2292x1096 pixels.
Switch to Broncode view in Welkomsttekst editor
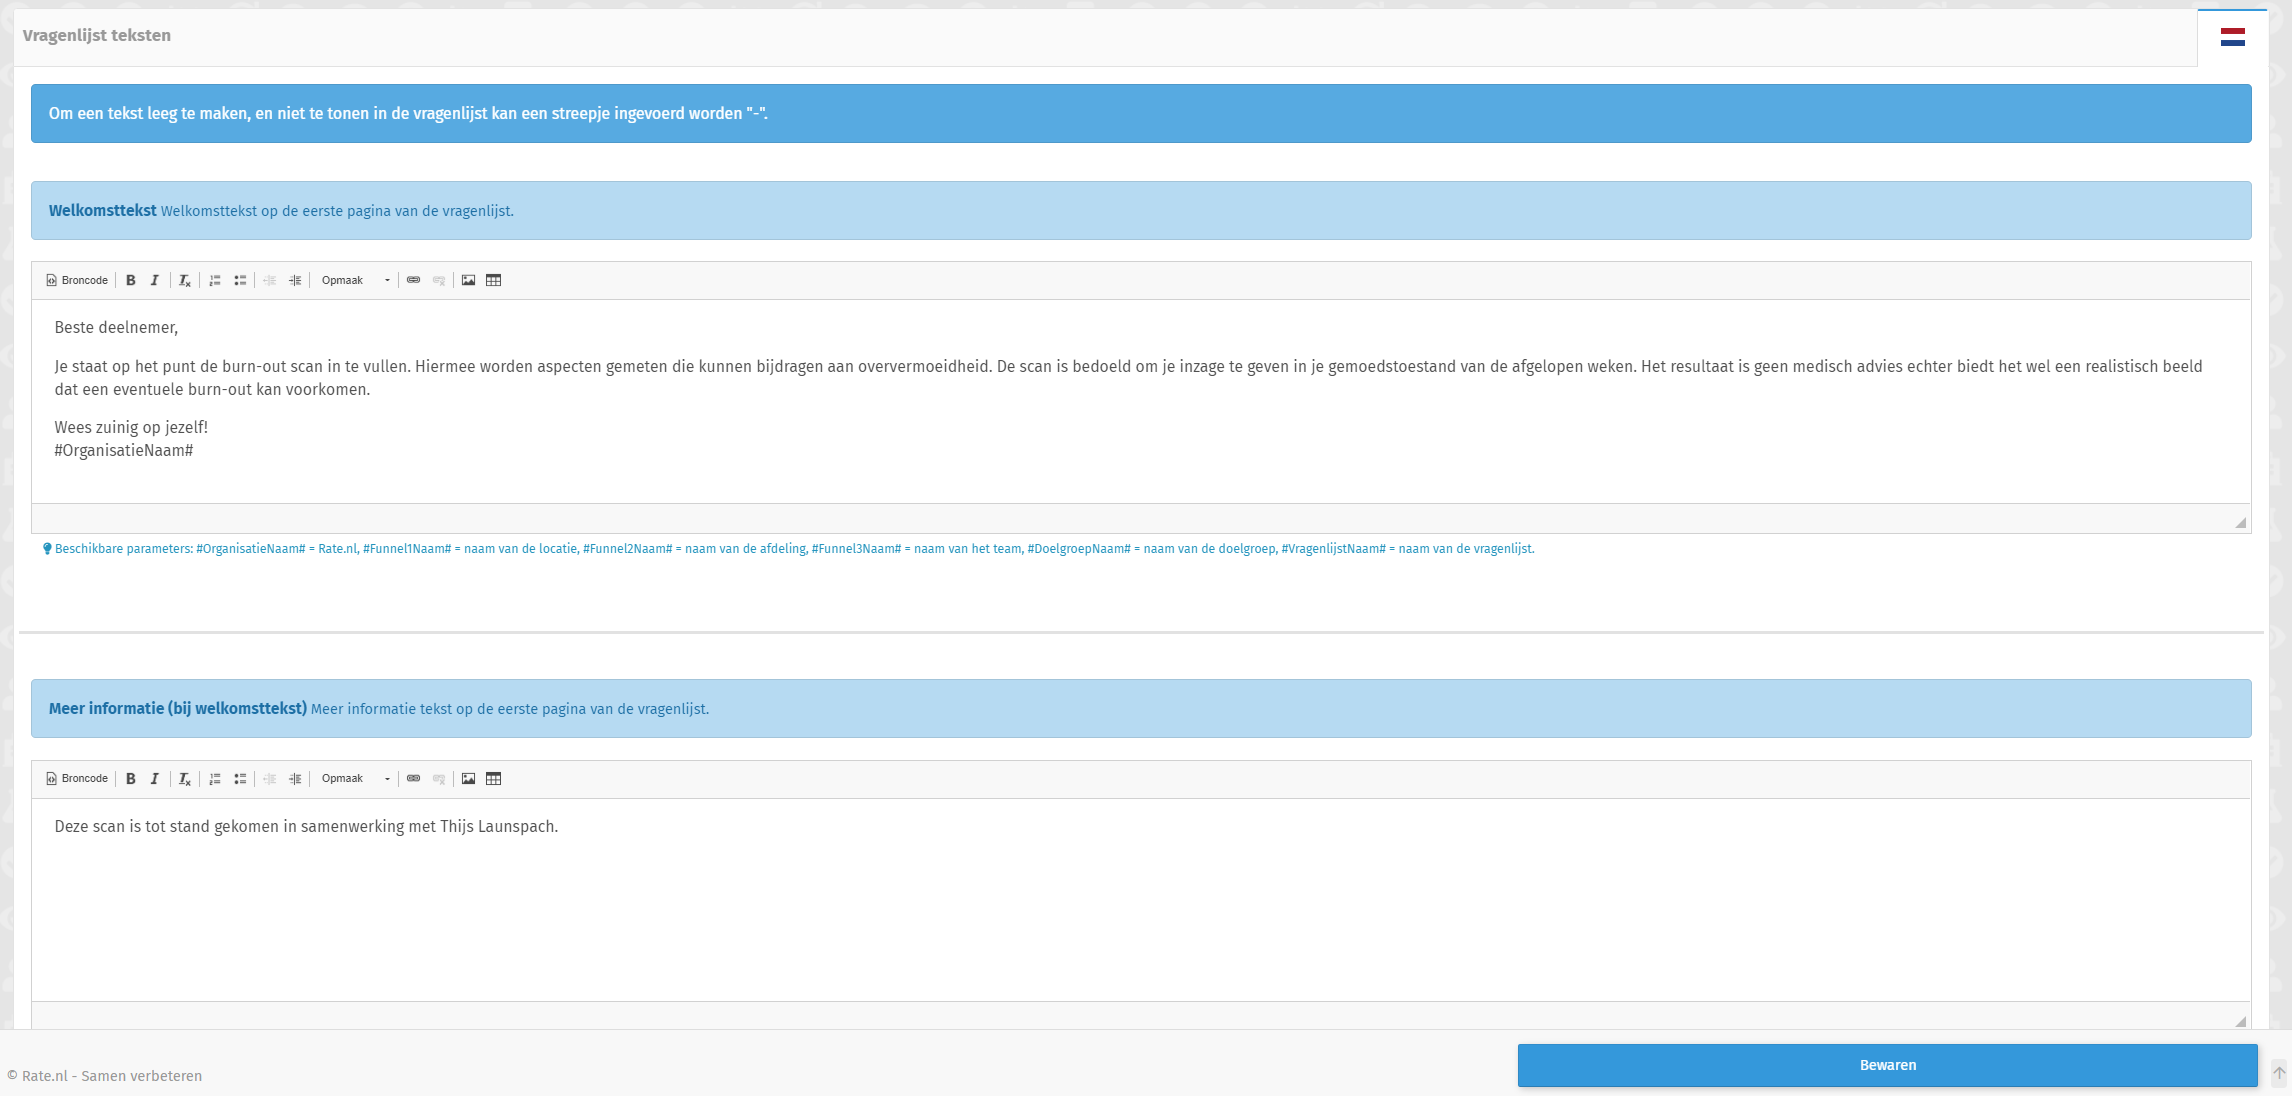(77, 280)
